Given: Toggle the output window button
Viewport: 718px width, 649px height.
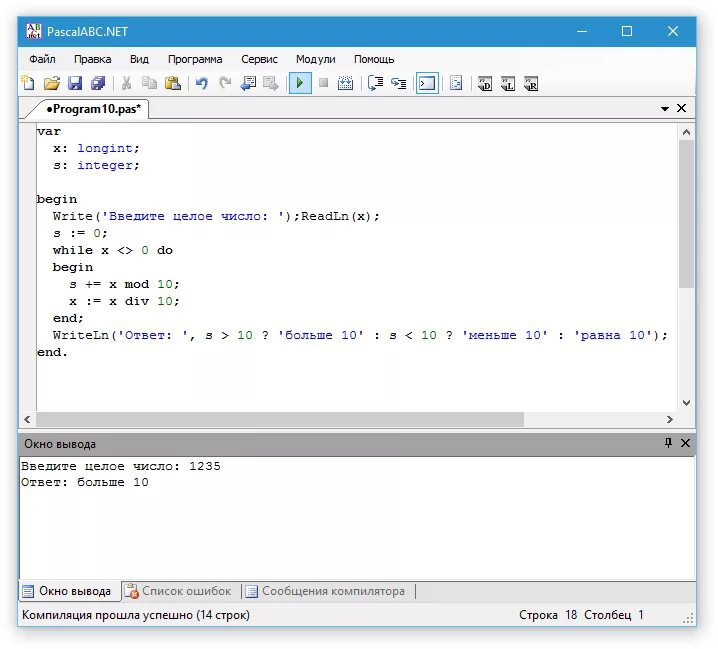Looking at the screenshot, I should coord(427,83).
